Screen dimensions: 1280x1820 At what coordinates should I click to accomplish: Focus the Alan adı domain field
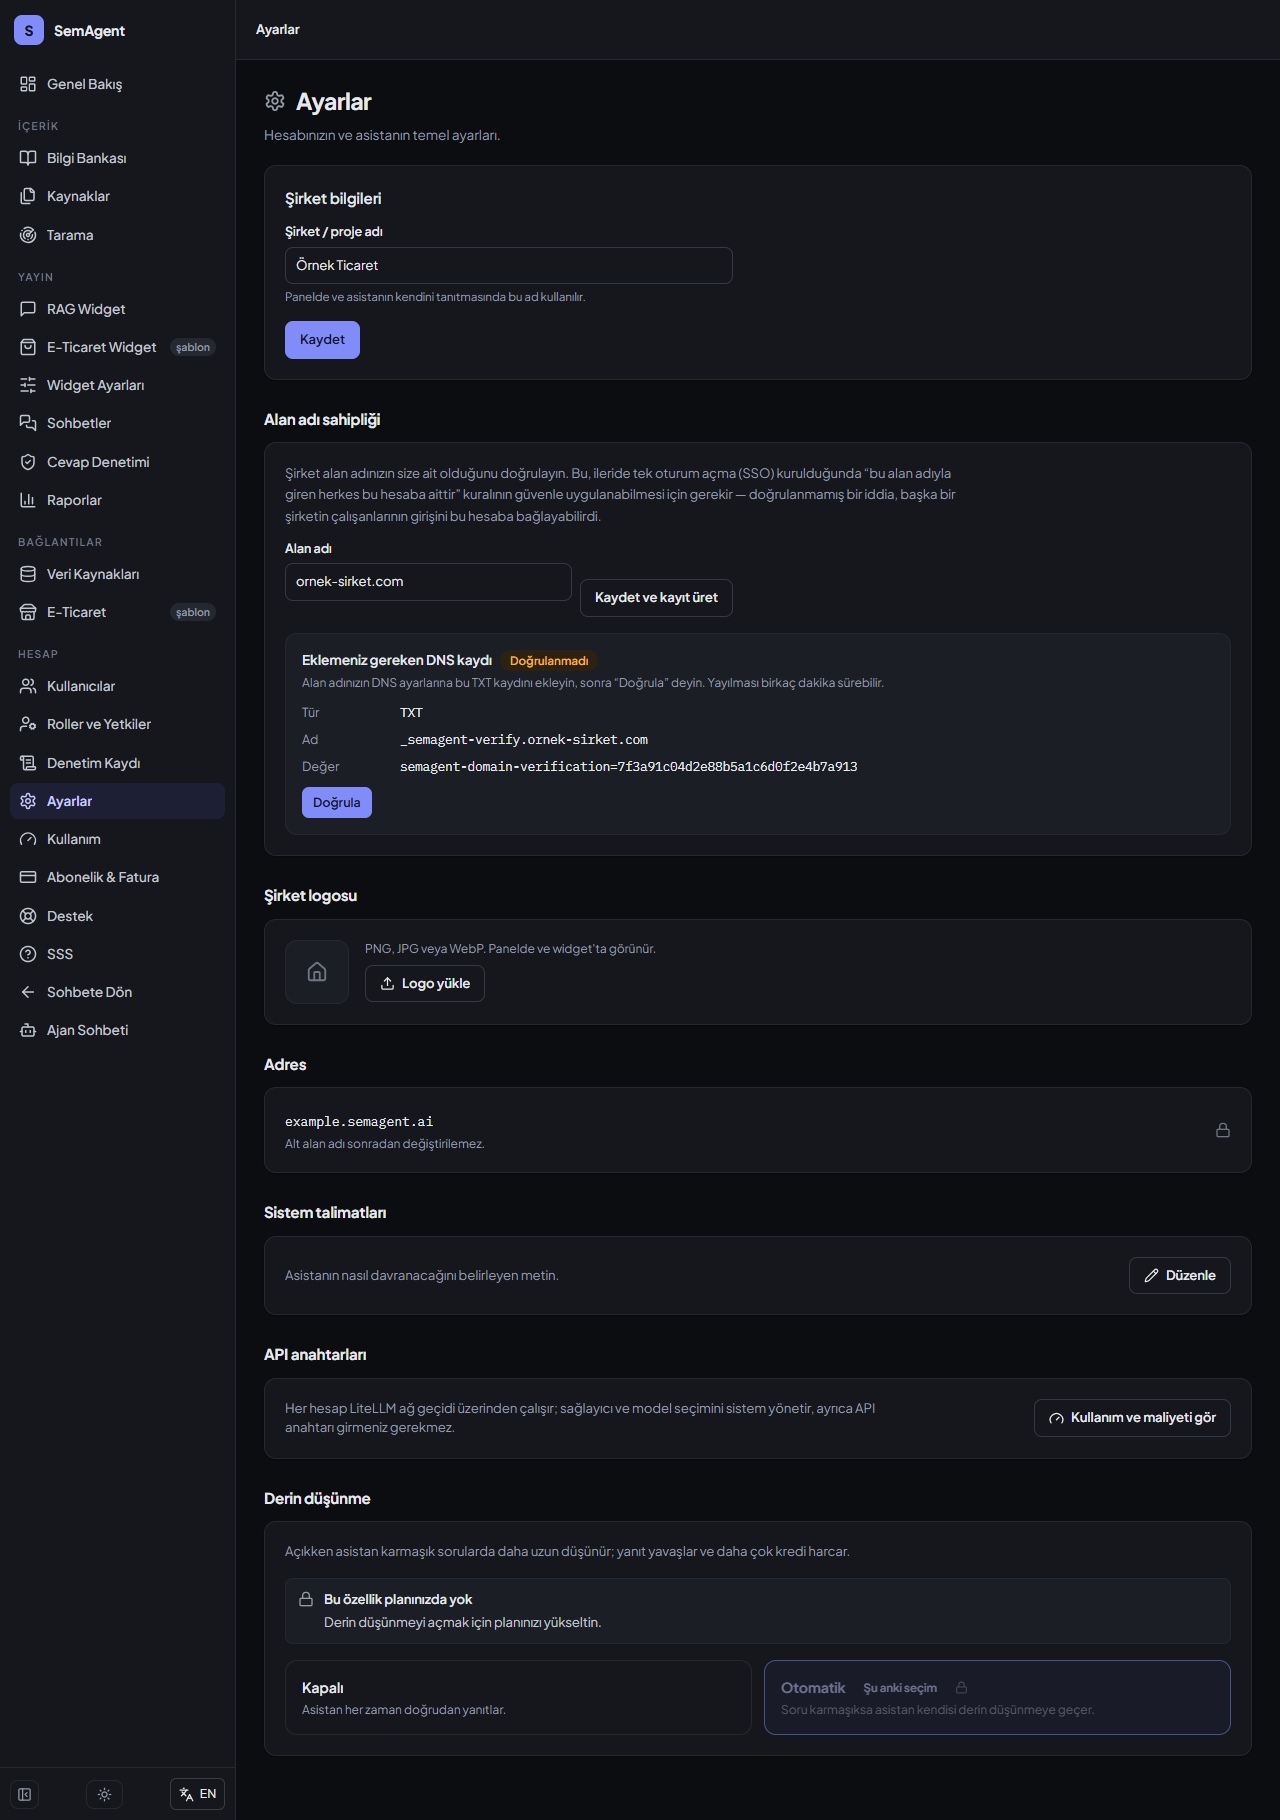(428, 582)
